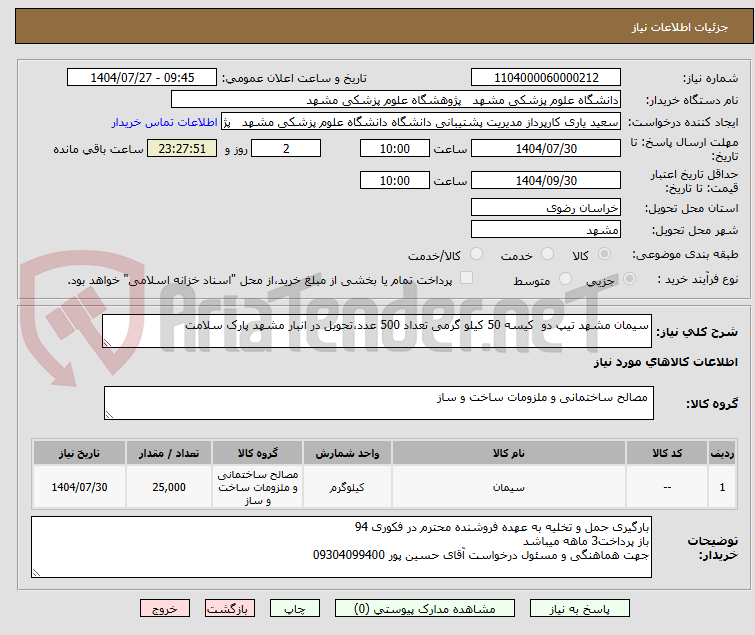The width and height of the screenshot is (755, 635).
Task: Click the remaining days field showing 2
Action: (286, 148)
